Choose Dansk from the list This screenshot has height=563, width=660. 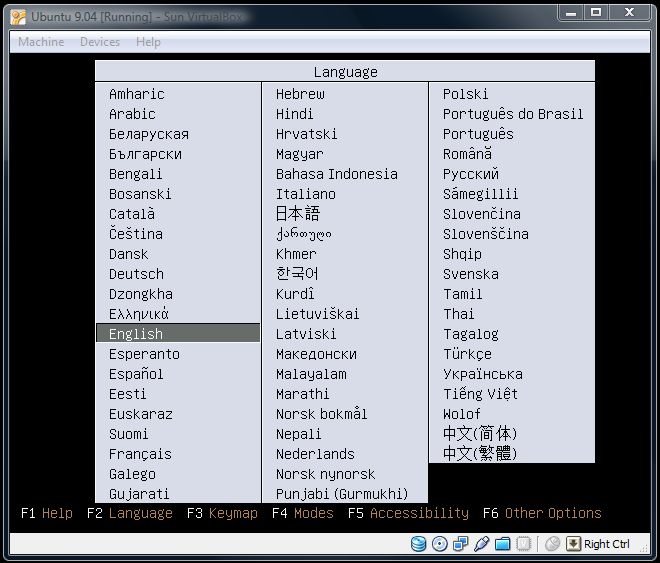[128, 254]
